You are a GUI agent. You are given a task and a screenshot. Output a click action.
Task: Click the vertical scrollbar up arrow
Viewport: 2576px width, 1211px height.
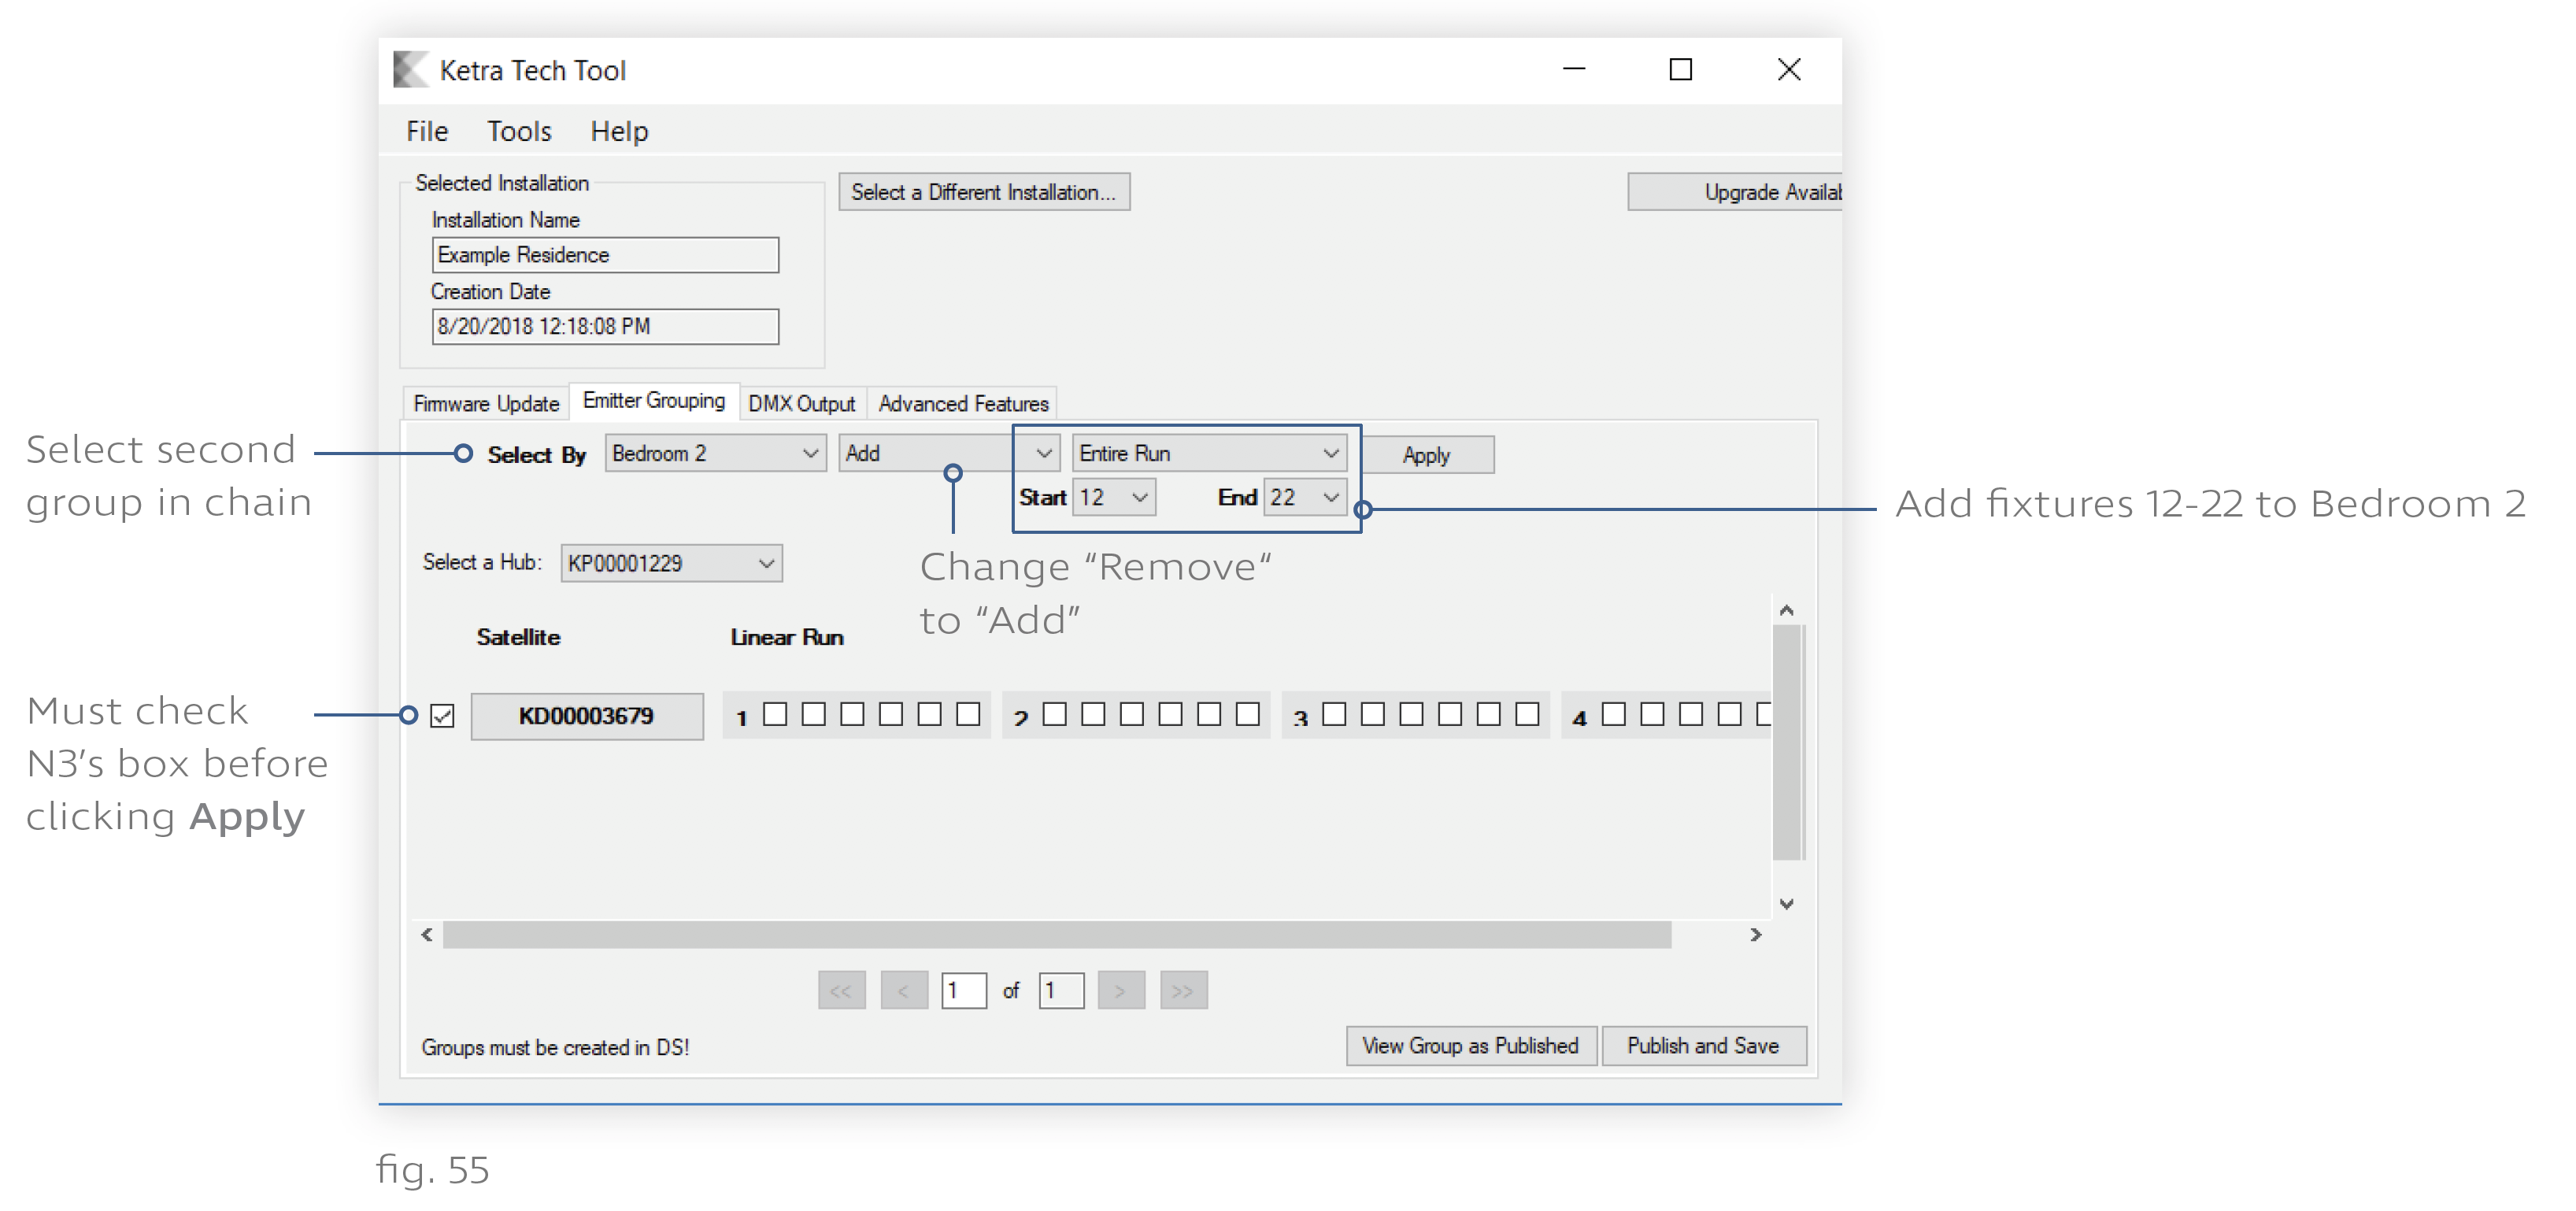click(1787, 609)
